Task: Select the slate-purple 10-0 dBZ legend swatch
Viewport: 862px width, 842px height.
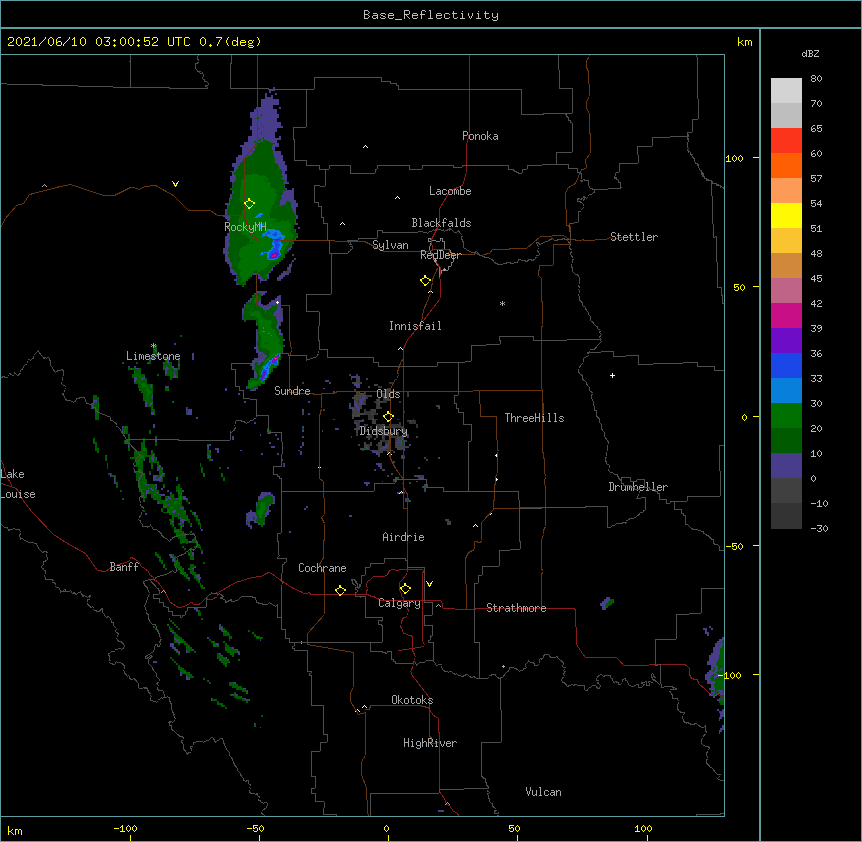Action: [786, 466]
